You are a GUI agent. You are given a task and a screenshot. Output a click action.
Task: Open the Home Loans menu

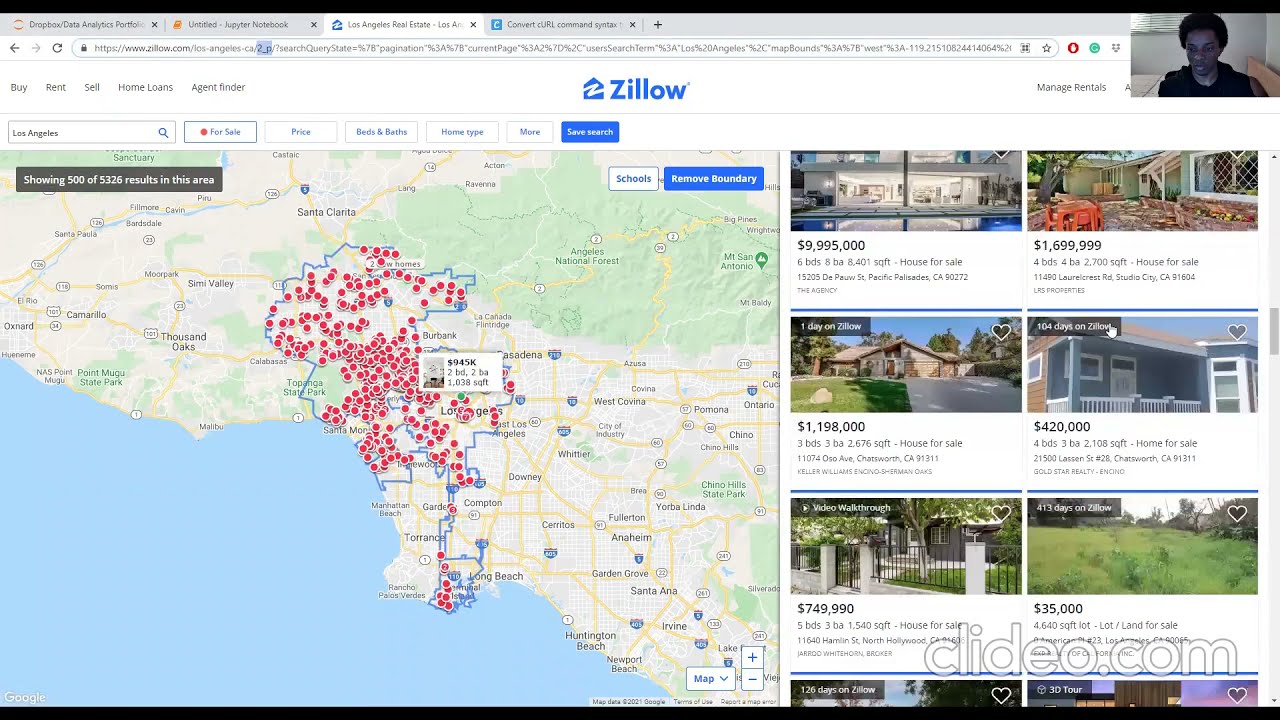(146, 87)
